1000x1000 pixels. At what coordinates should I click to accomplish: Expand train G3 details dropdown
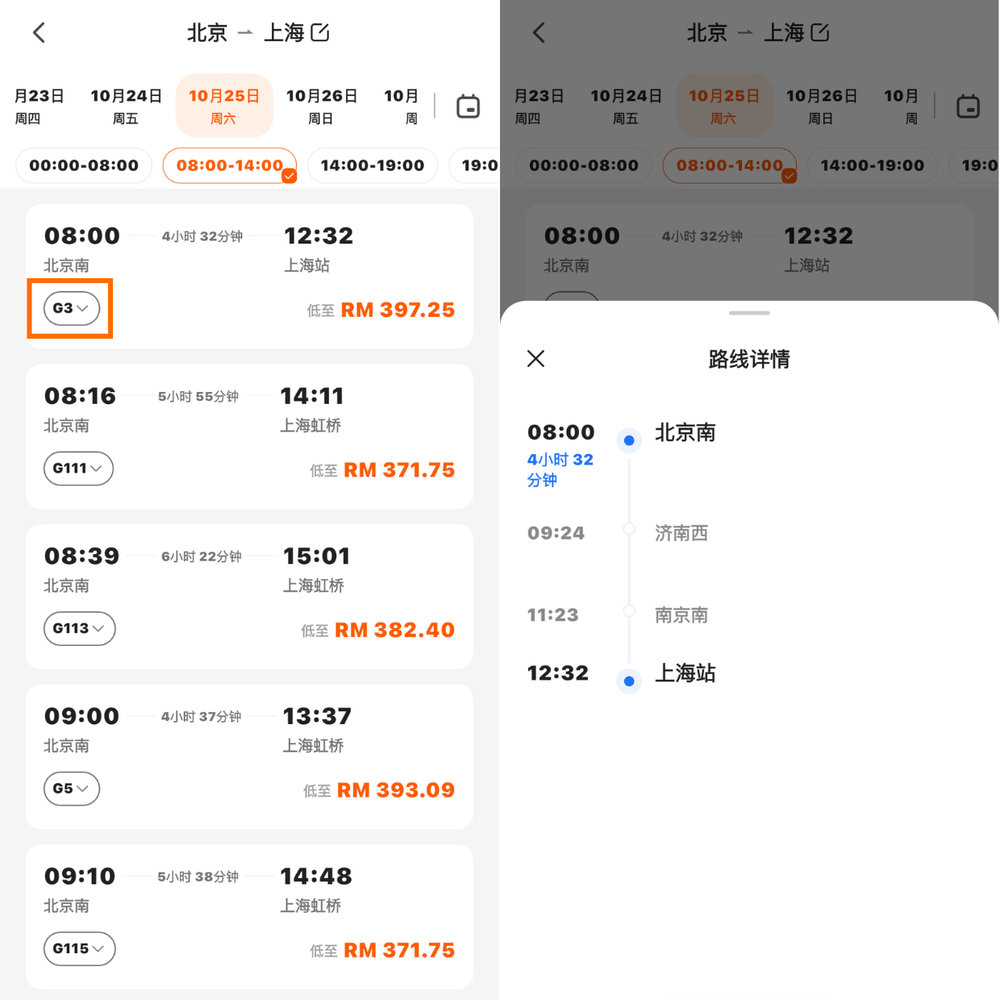point(69,309)
